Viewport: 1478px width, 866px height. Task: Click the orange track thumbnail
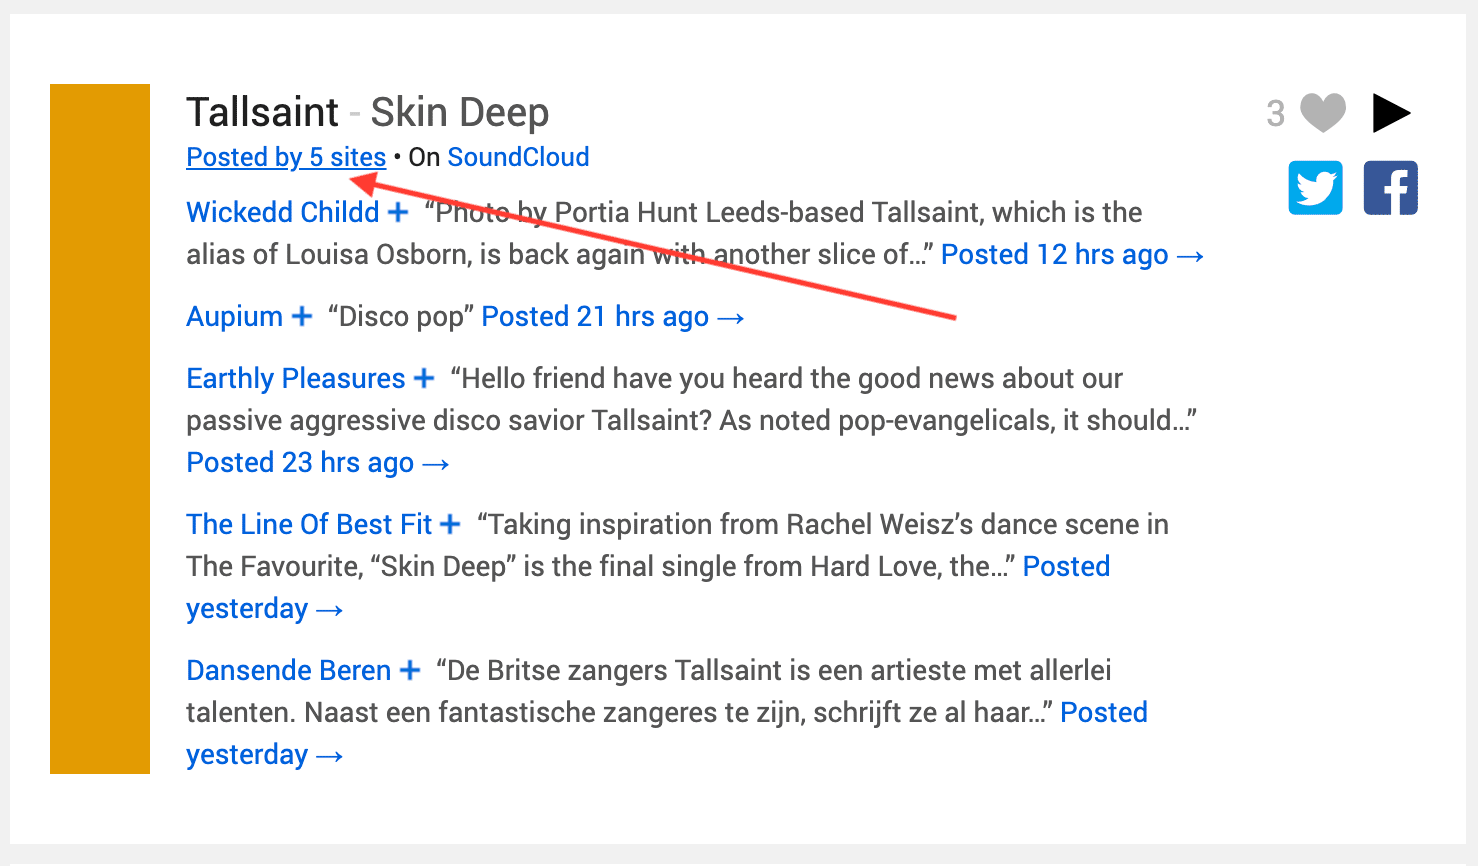100,429
